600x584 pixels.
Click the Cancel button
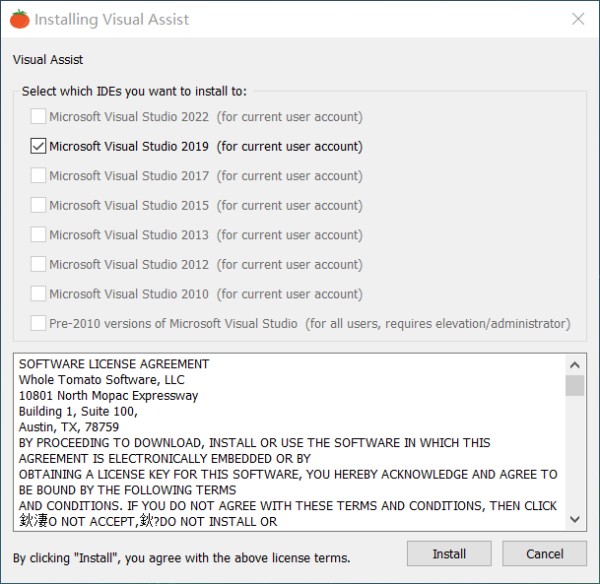click(x=545, y=554)
